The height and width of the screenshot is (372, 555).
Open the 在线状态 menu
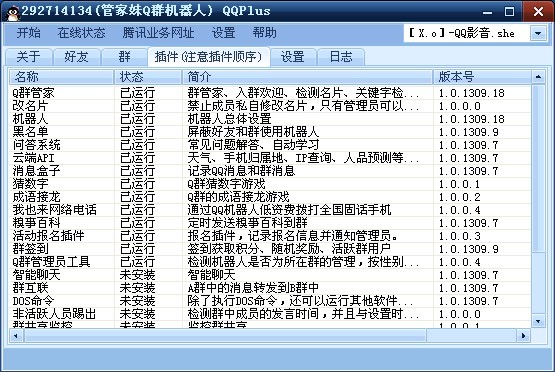point(81,33)
